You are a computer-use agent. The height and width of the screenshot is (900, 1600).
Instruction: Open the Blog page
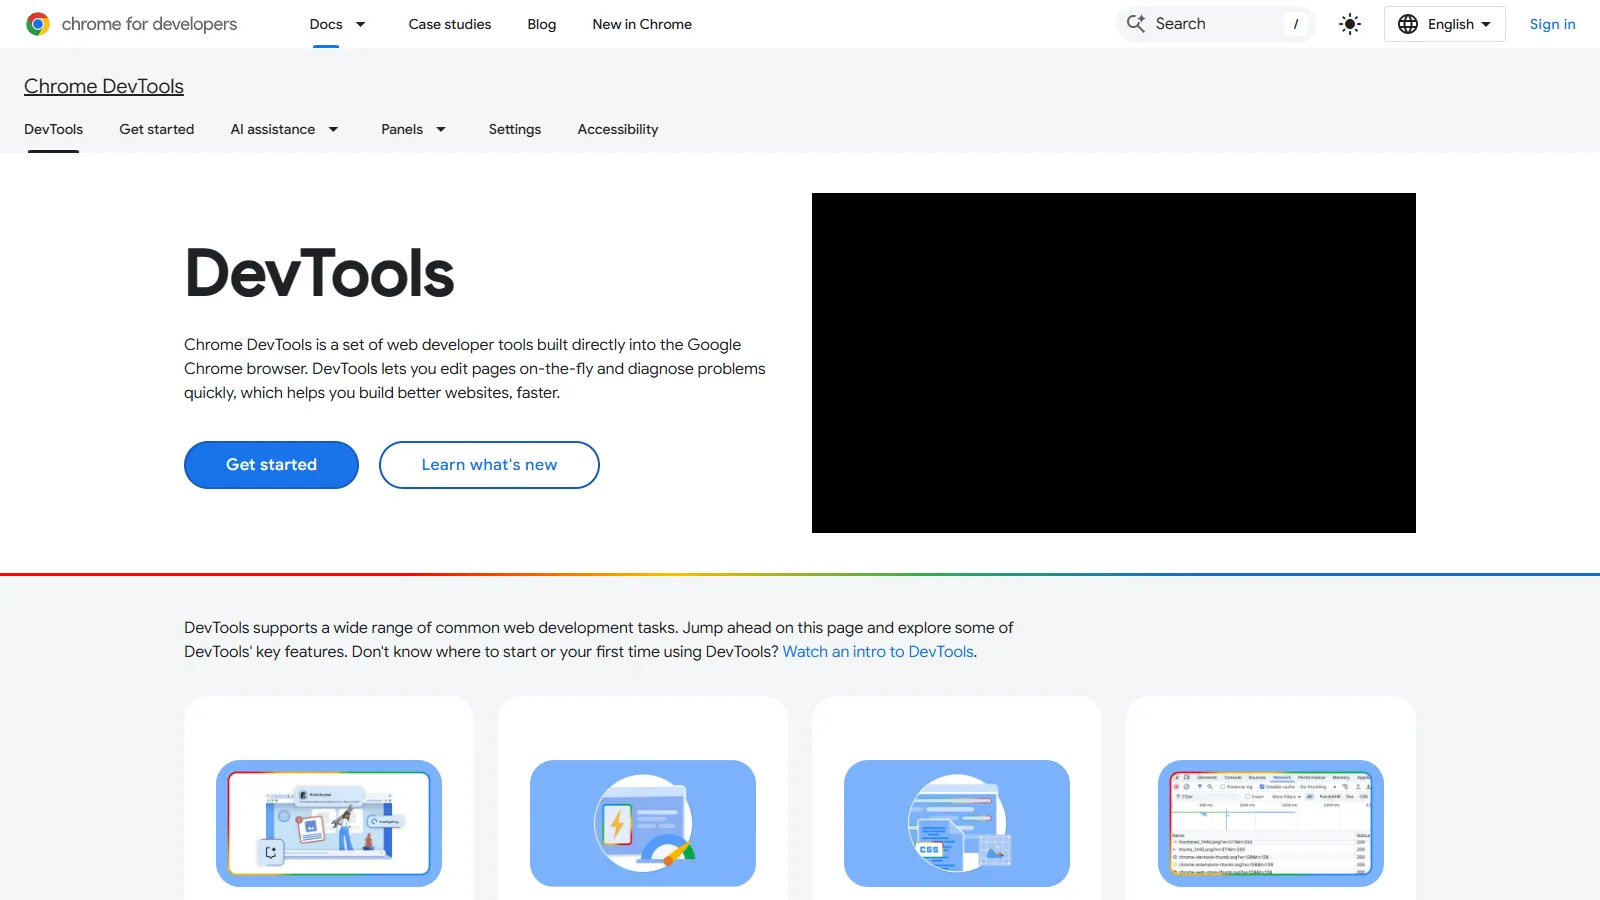(x=541, y=24)
